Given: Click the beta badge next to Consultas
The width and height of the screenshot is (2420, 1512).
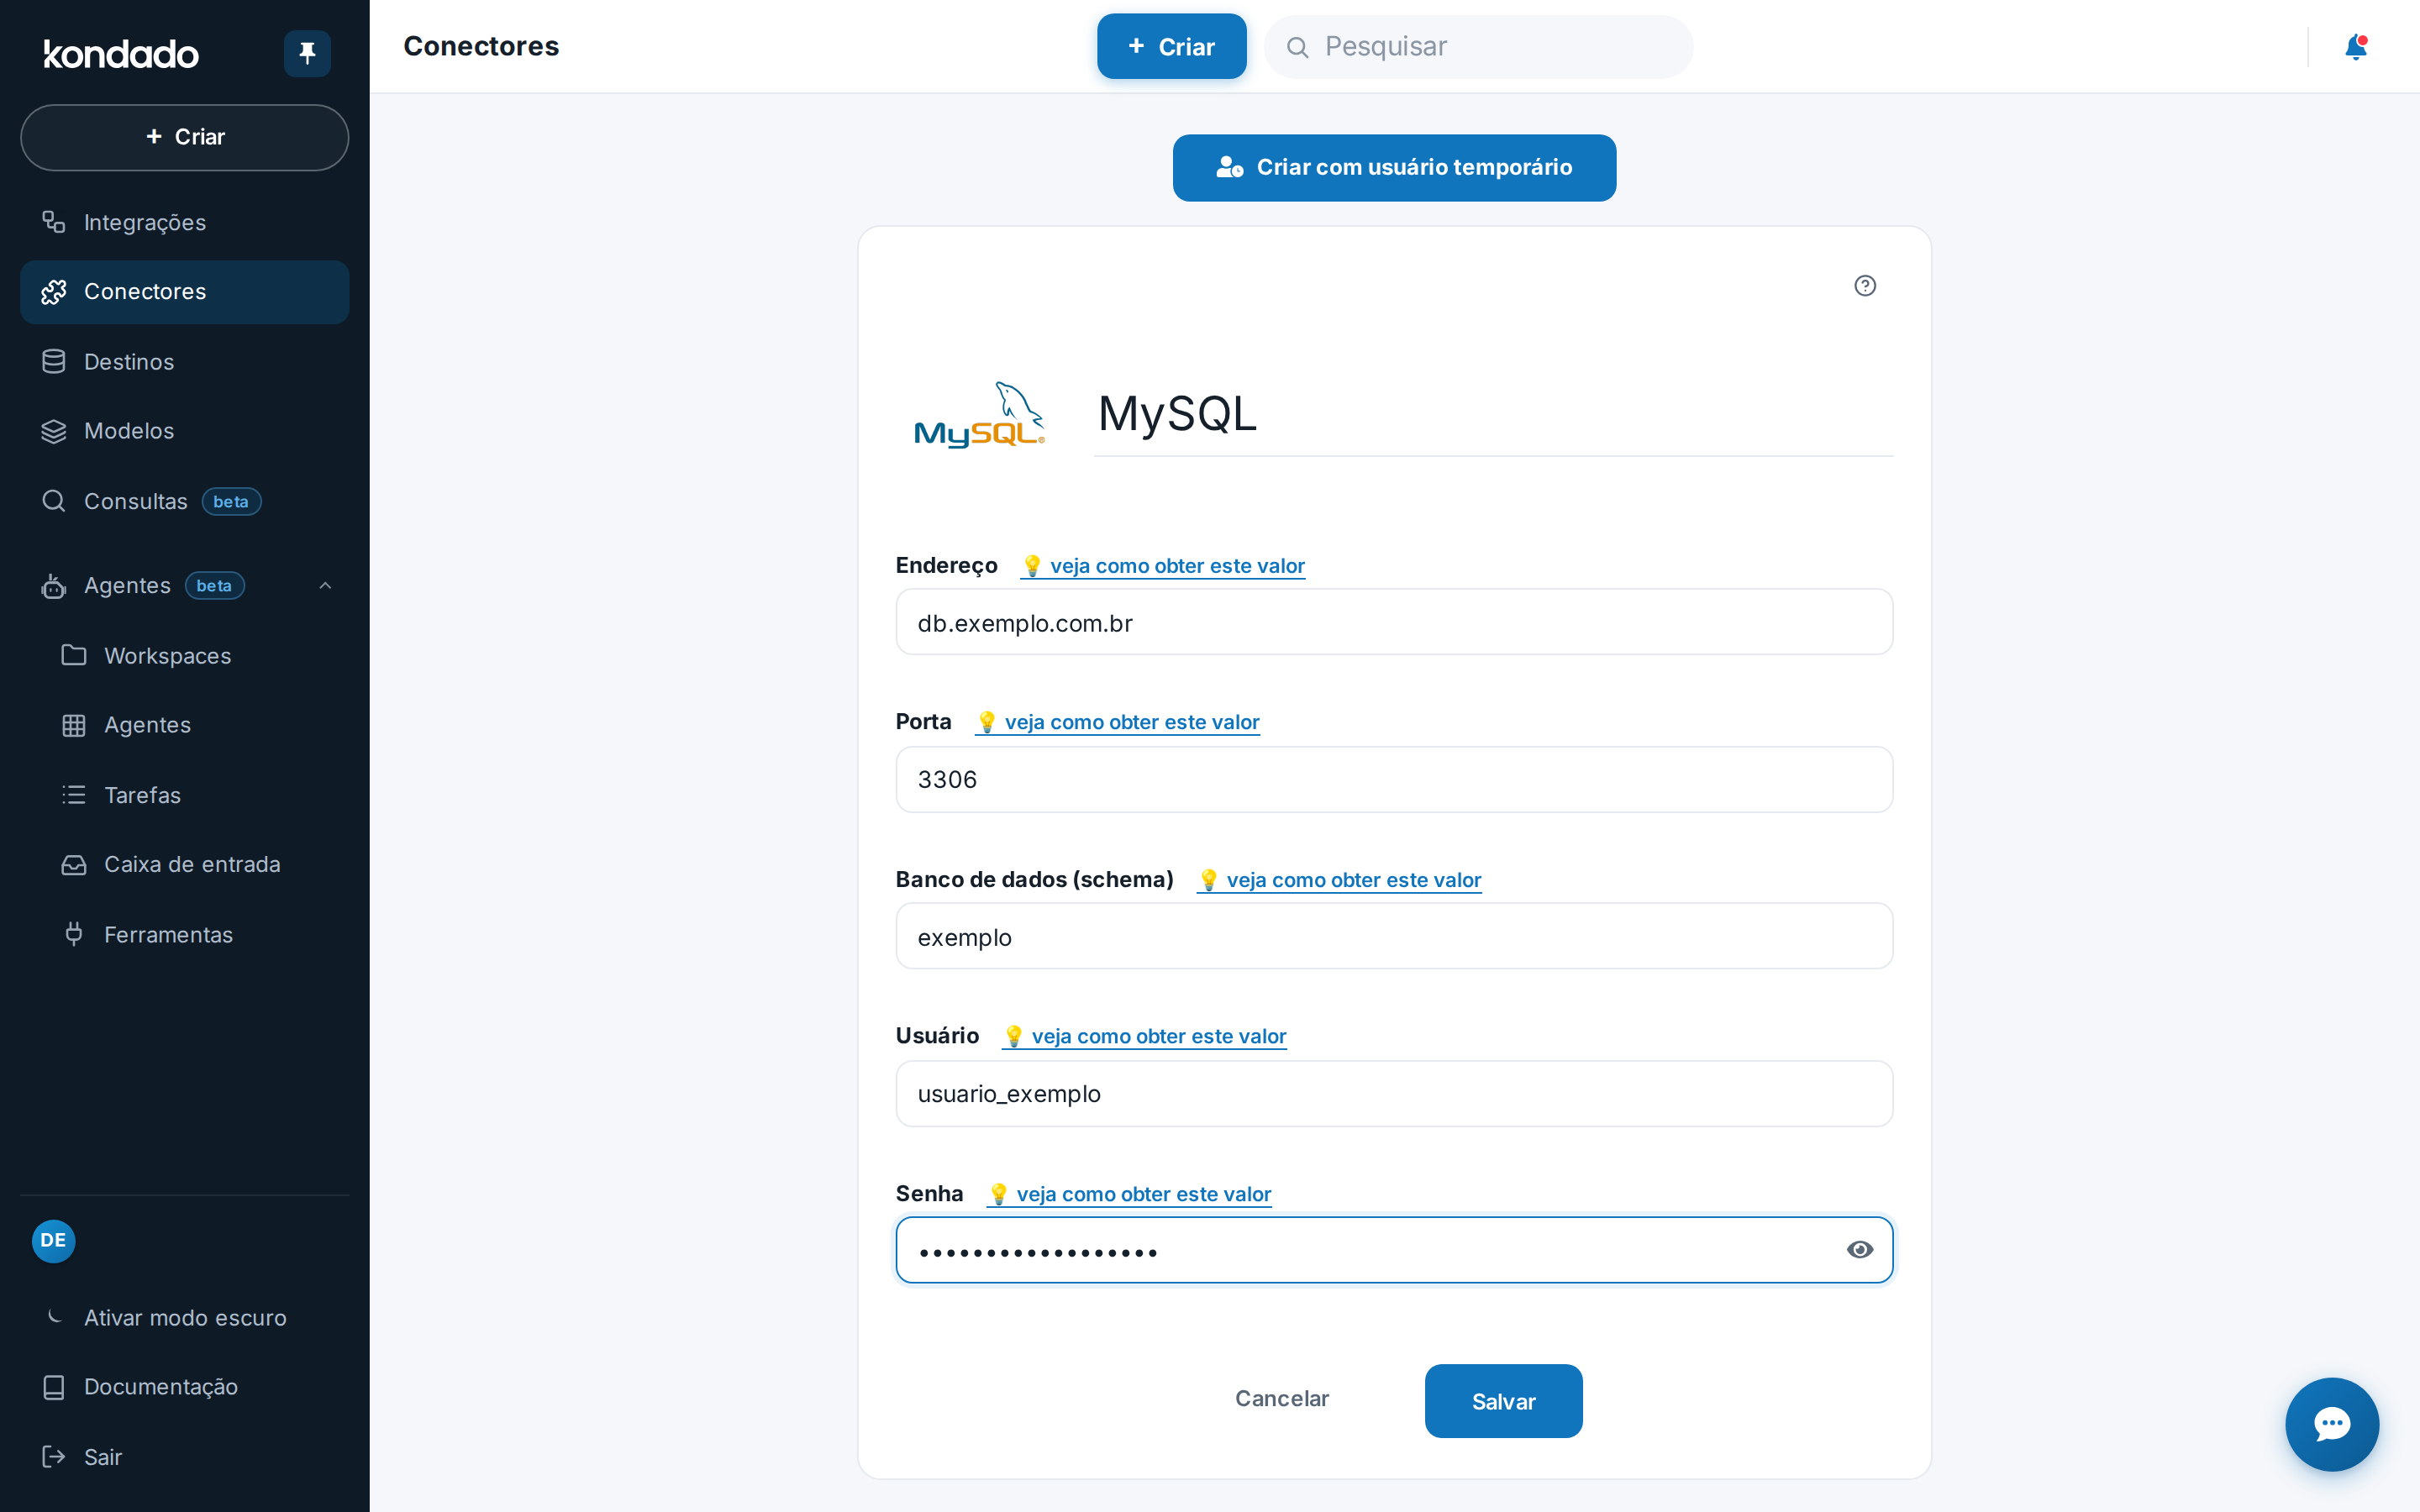Looking at the screenshot, I should point(231,502).
